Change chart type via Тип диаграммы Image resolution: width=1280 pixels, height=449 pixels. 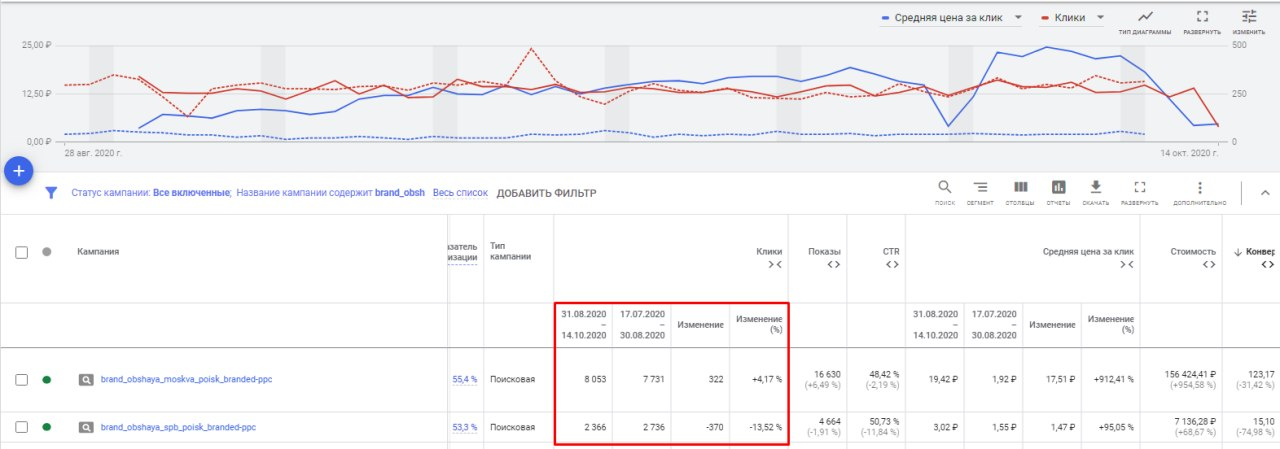pos(1145,17)
